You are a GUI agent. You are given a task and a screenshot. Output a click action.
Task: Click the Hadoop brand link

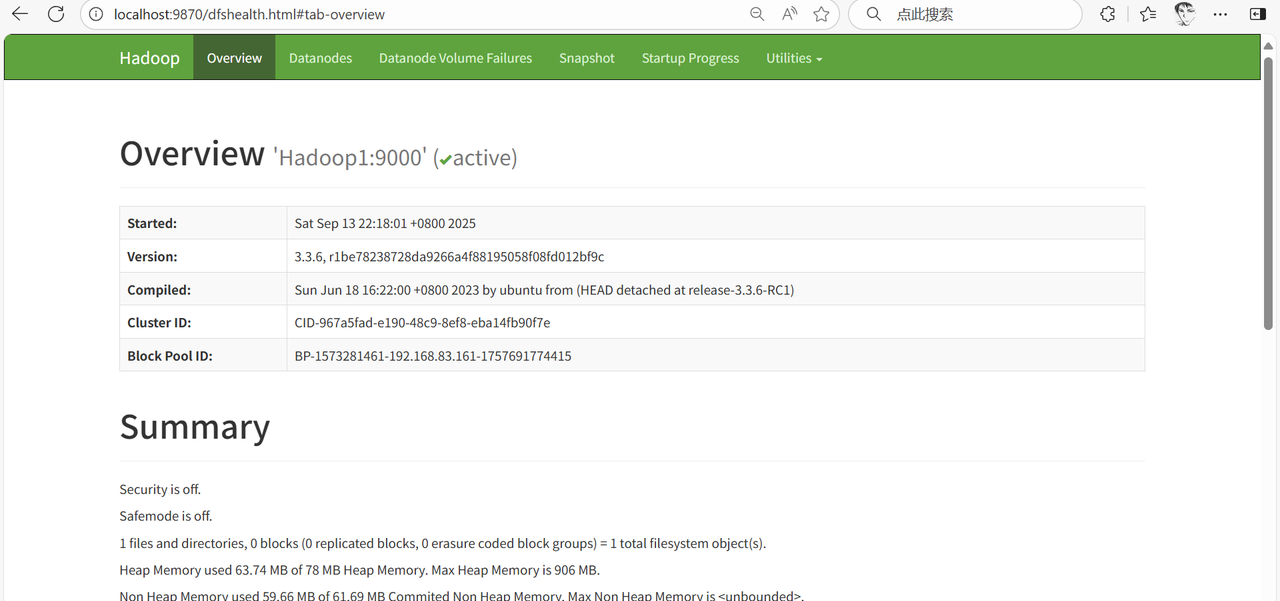pyautogui.click(x=149, y=57)
